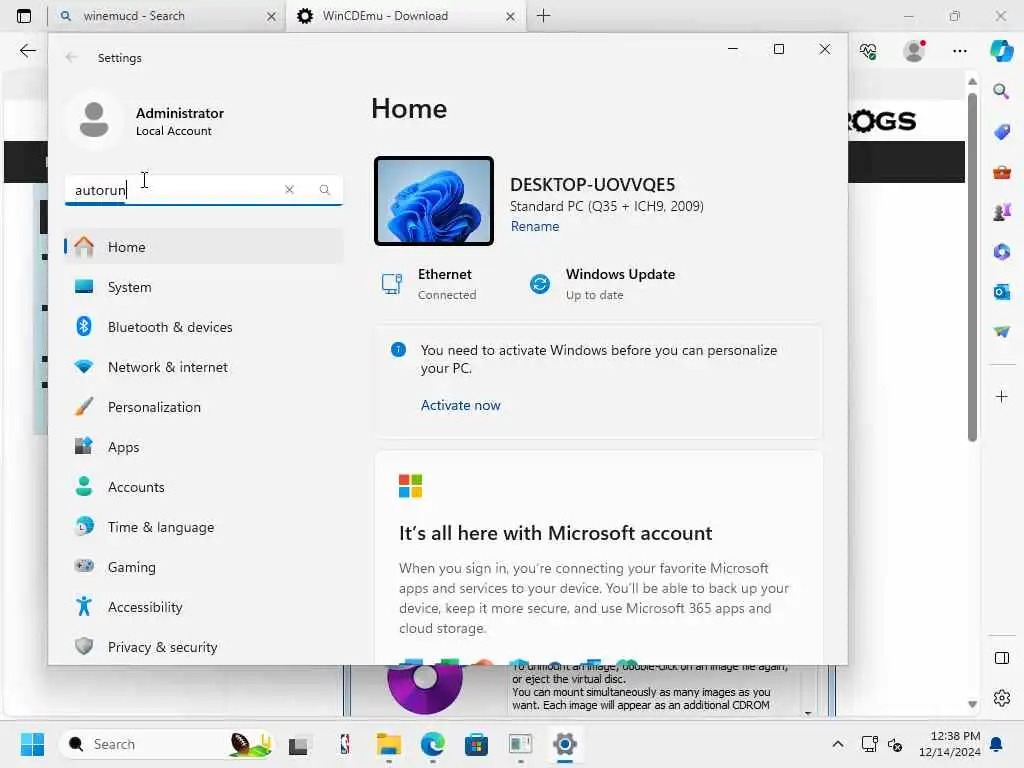
Task: Open the Edge sidebar settings gear
Action: tap(1001, 698)
